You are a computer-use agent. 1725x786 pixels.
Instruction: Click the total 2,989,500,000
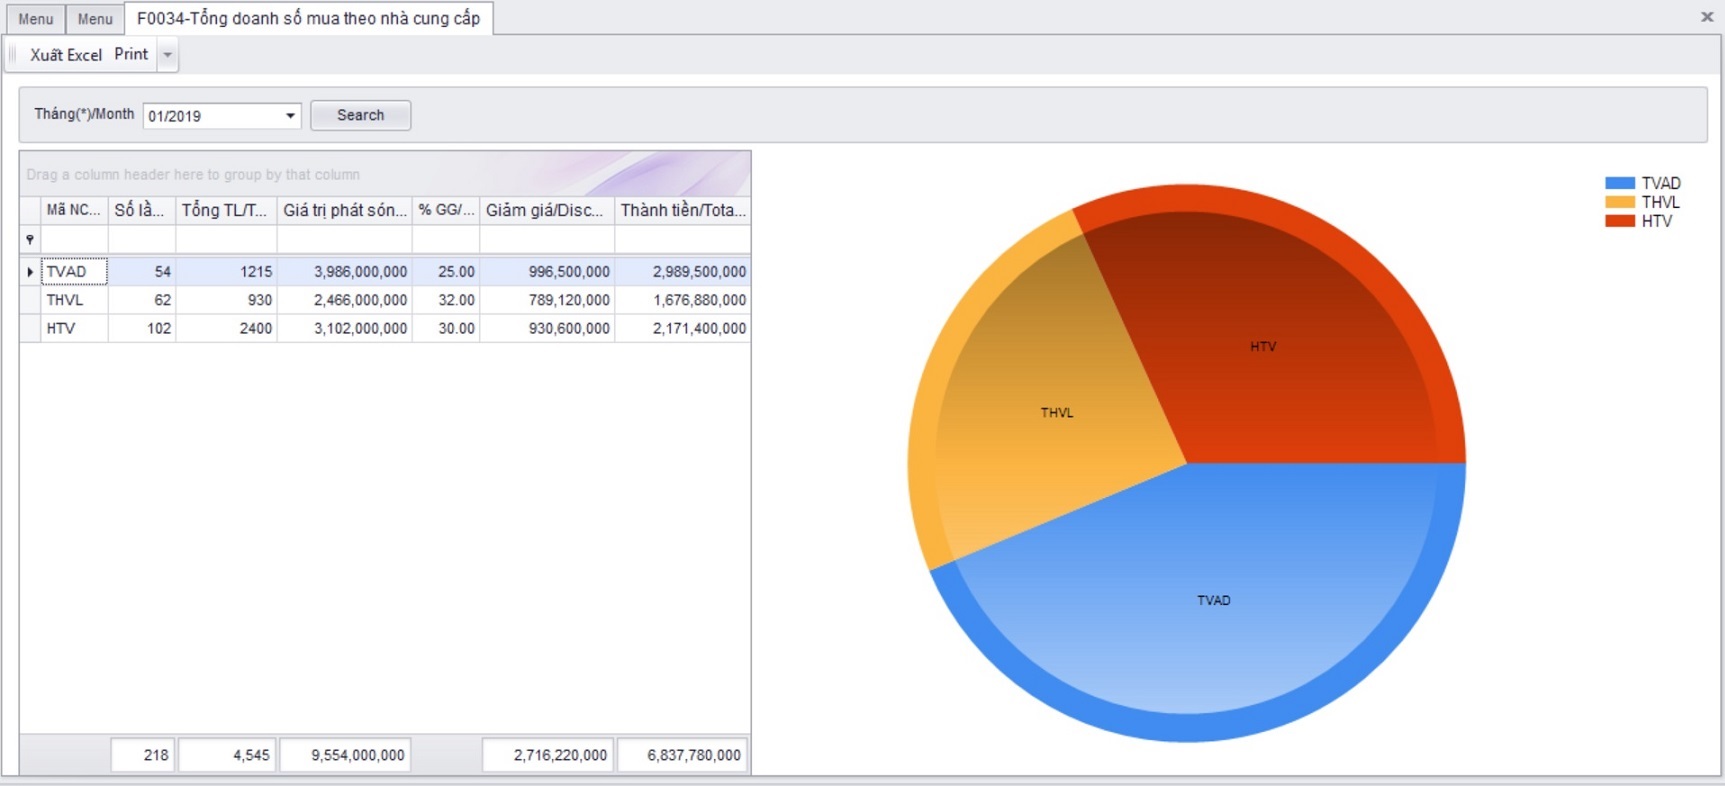(683, 271)
